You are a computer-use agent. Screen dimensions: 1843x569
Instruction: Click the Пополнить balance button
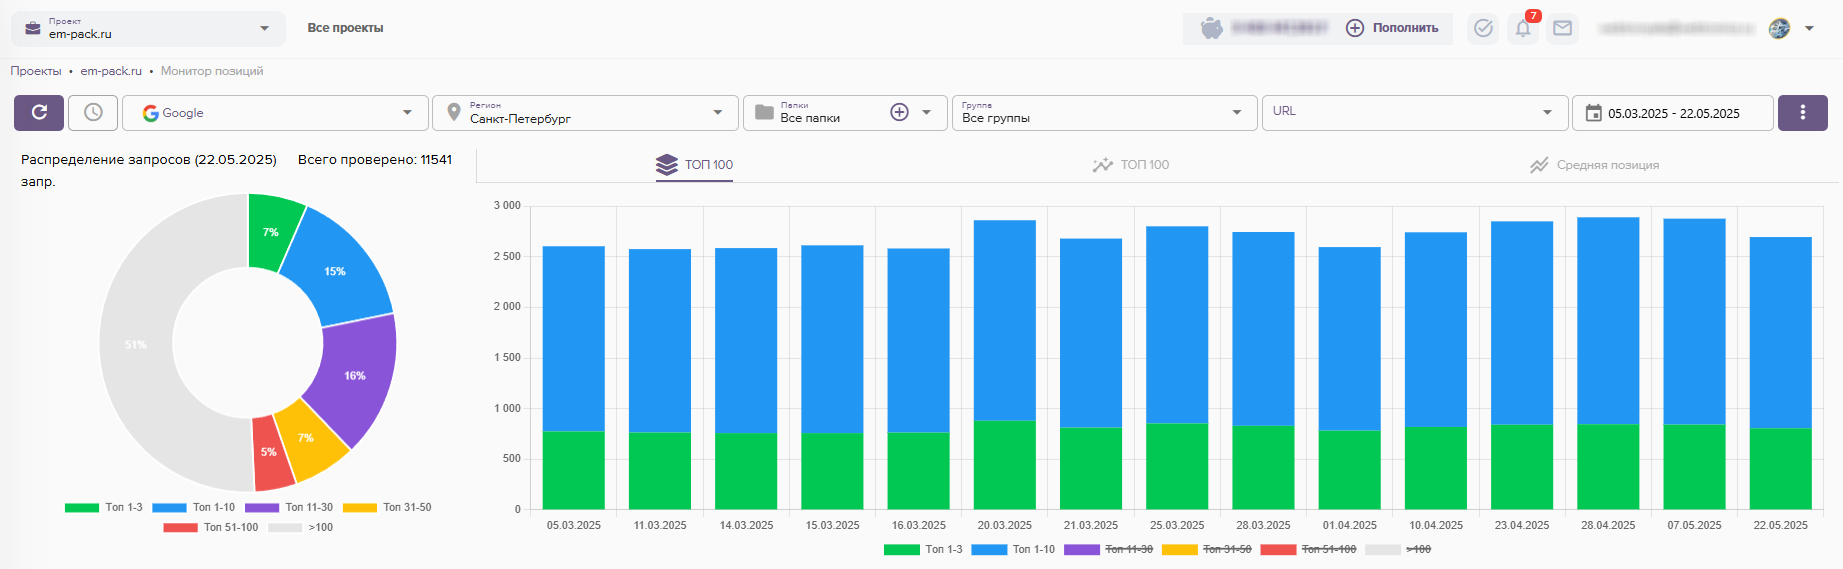coord(1392,28)
